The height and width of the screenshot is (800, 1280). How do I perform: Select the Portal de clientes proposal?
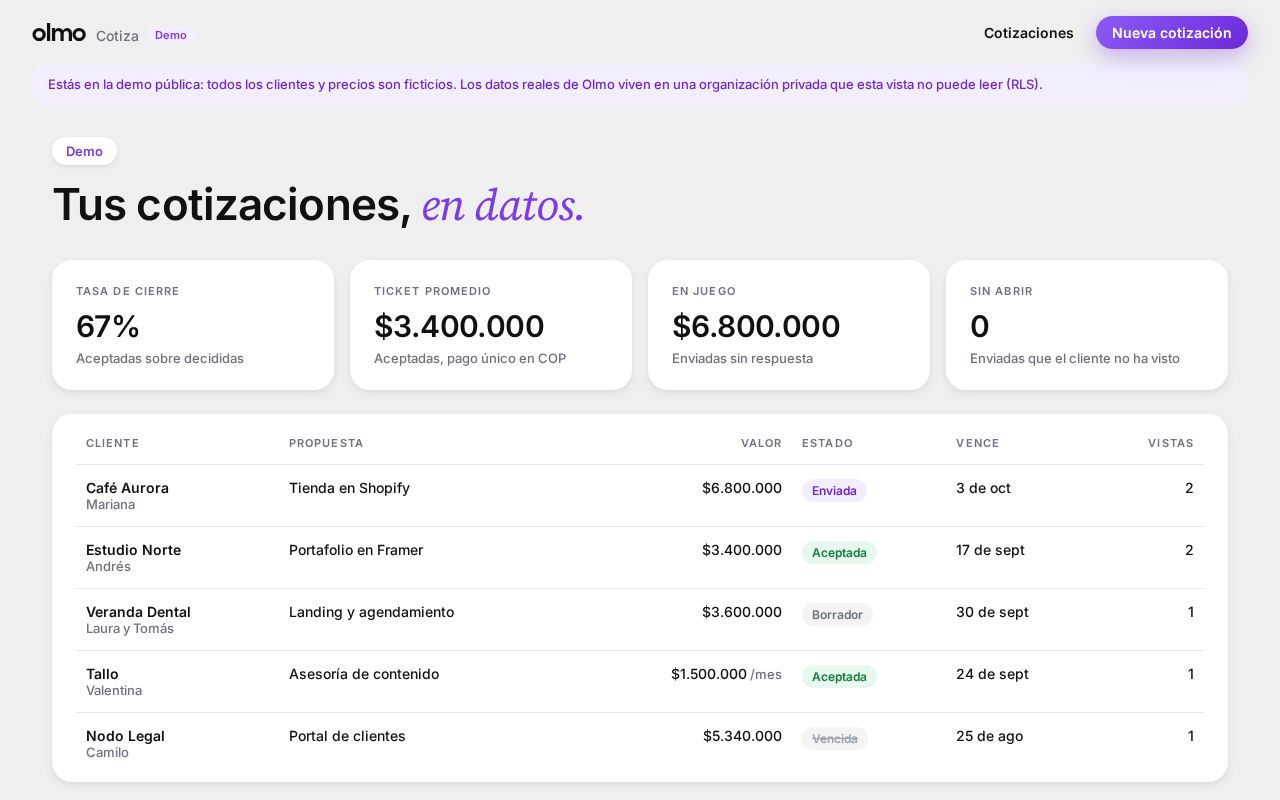click(347, 736)
